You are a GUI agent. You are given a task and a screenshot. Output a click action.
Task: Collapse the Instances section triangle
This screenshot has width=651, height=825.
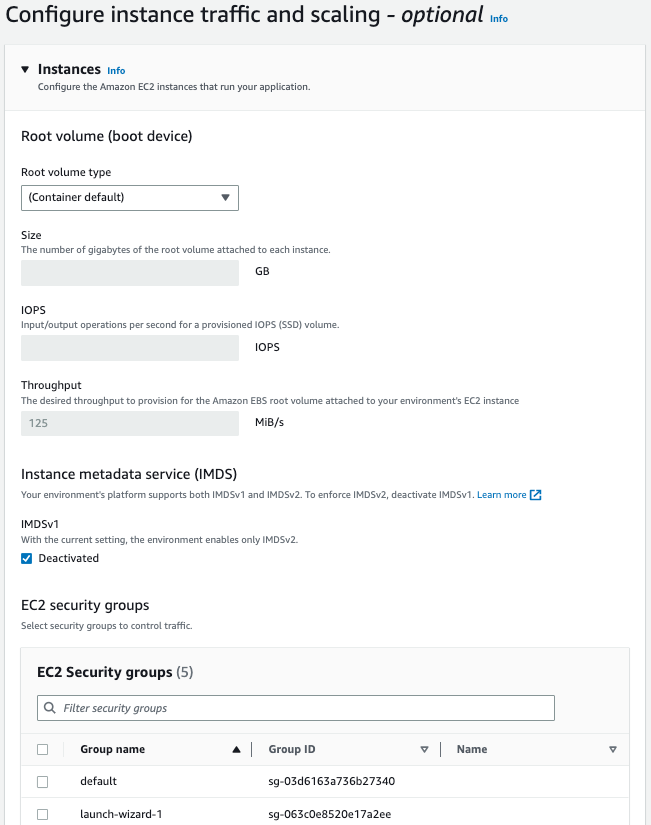coord(25,70)
